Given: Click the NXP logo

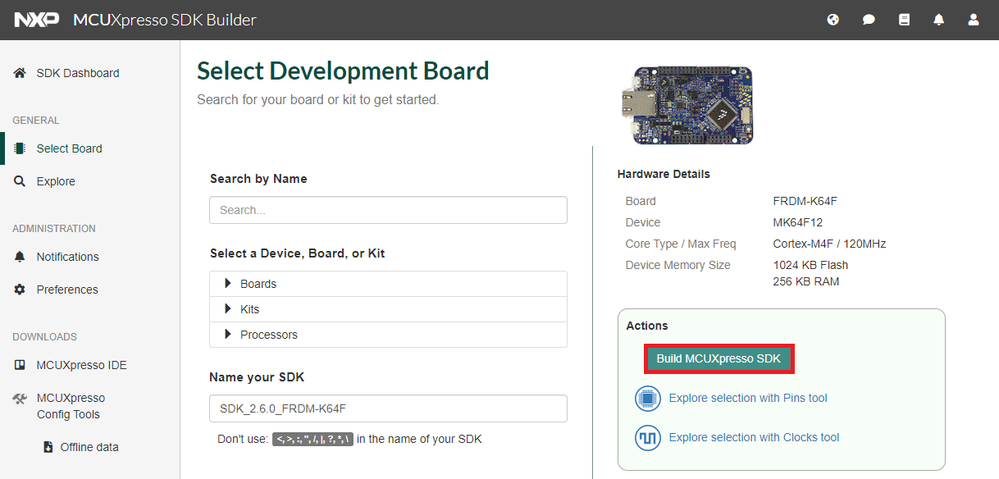Looking at the screenshot, I should (37, 20).
